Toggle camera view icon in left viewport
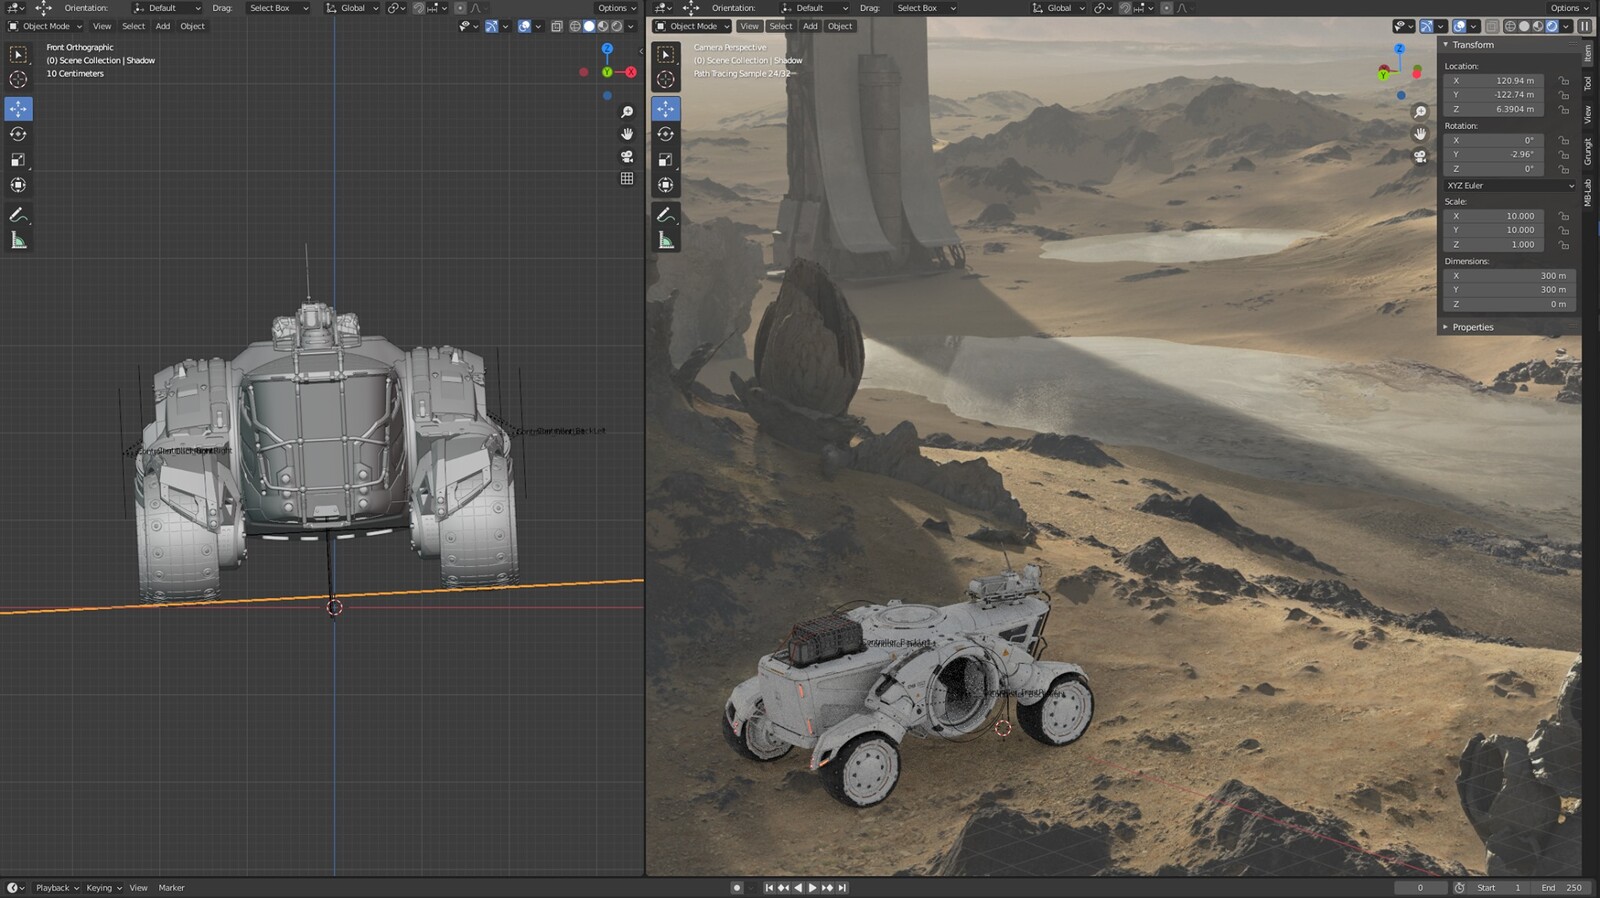Image resolution: width=1600 pixels, height=898 pixels. (627, 157)
